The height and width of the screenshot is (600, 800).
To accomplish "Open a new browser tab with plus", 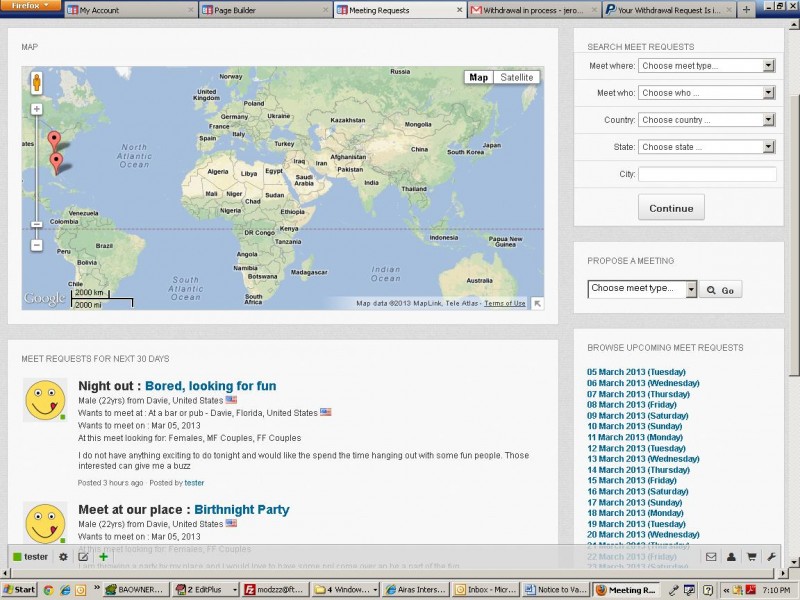I will pos(746,10).
